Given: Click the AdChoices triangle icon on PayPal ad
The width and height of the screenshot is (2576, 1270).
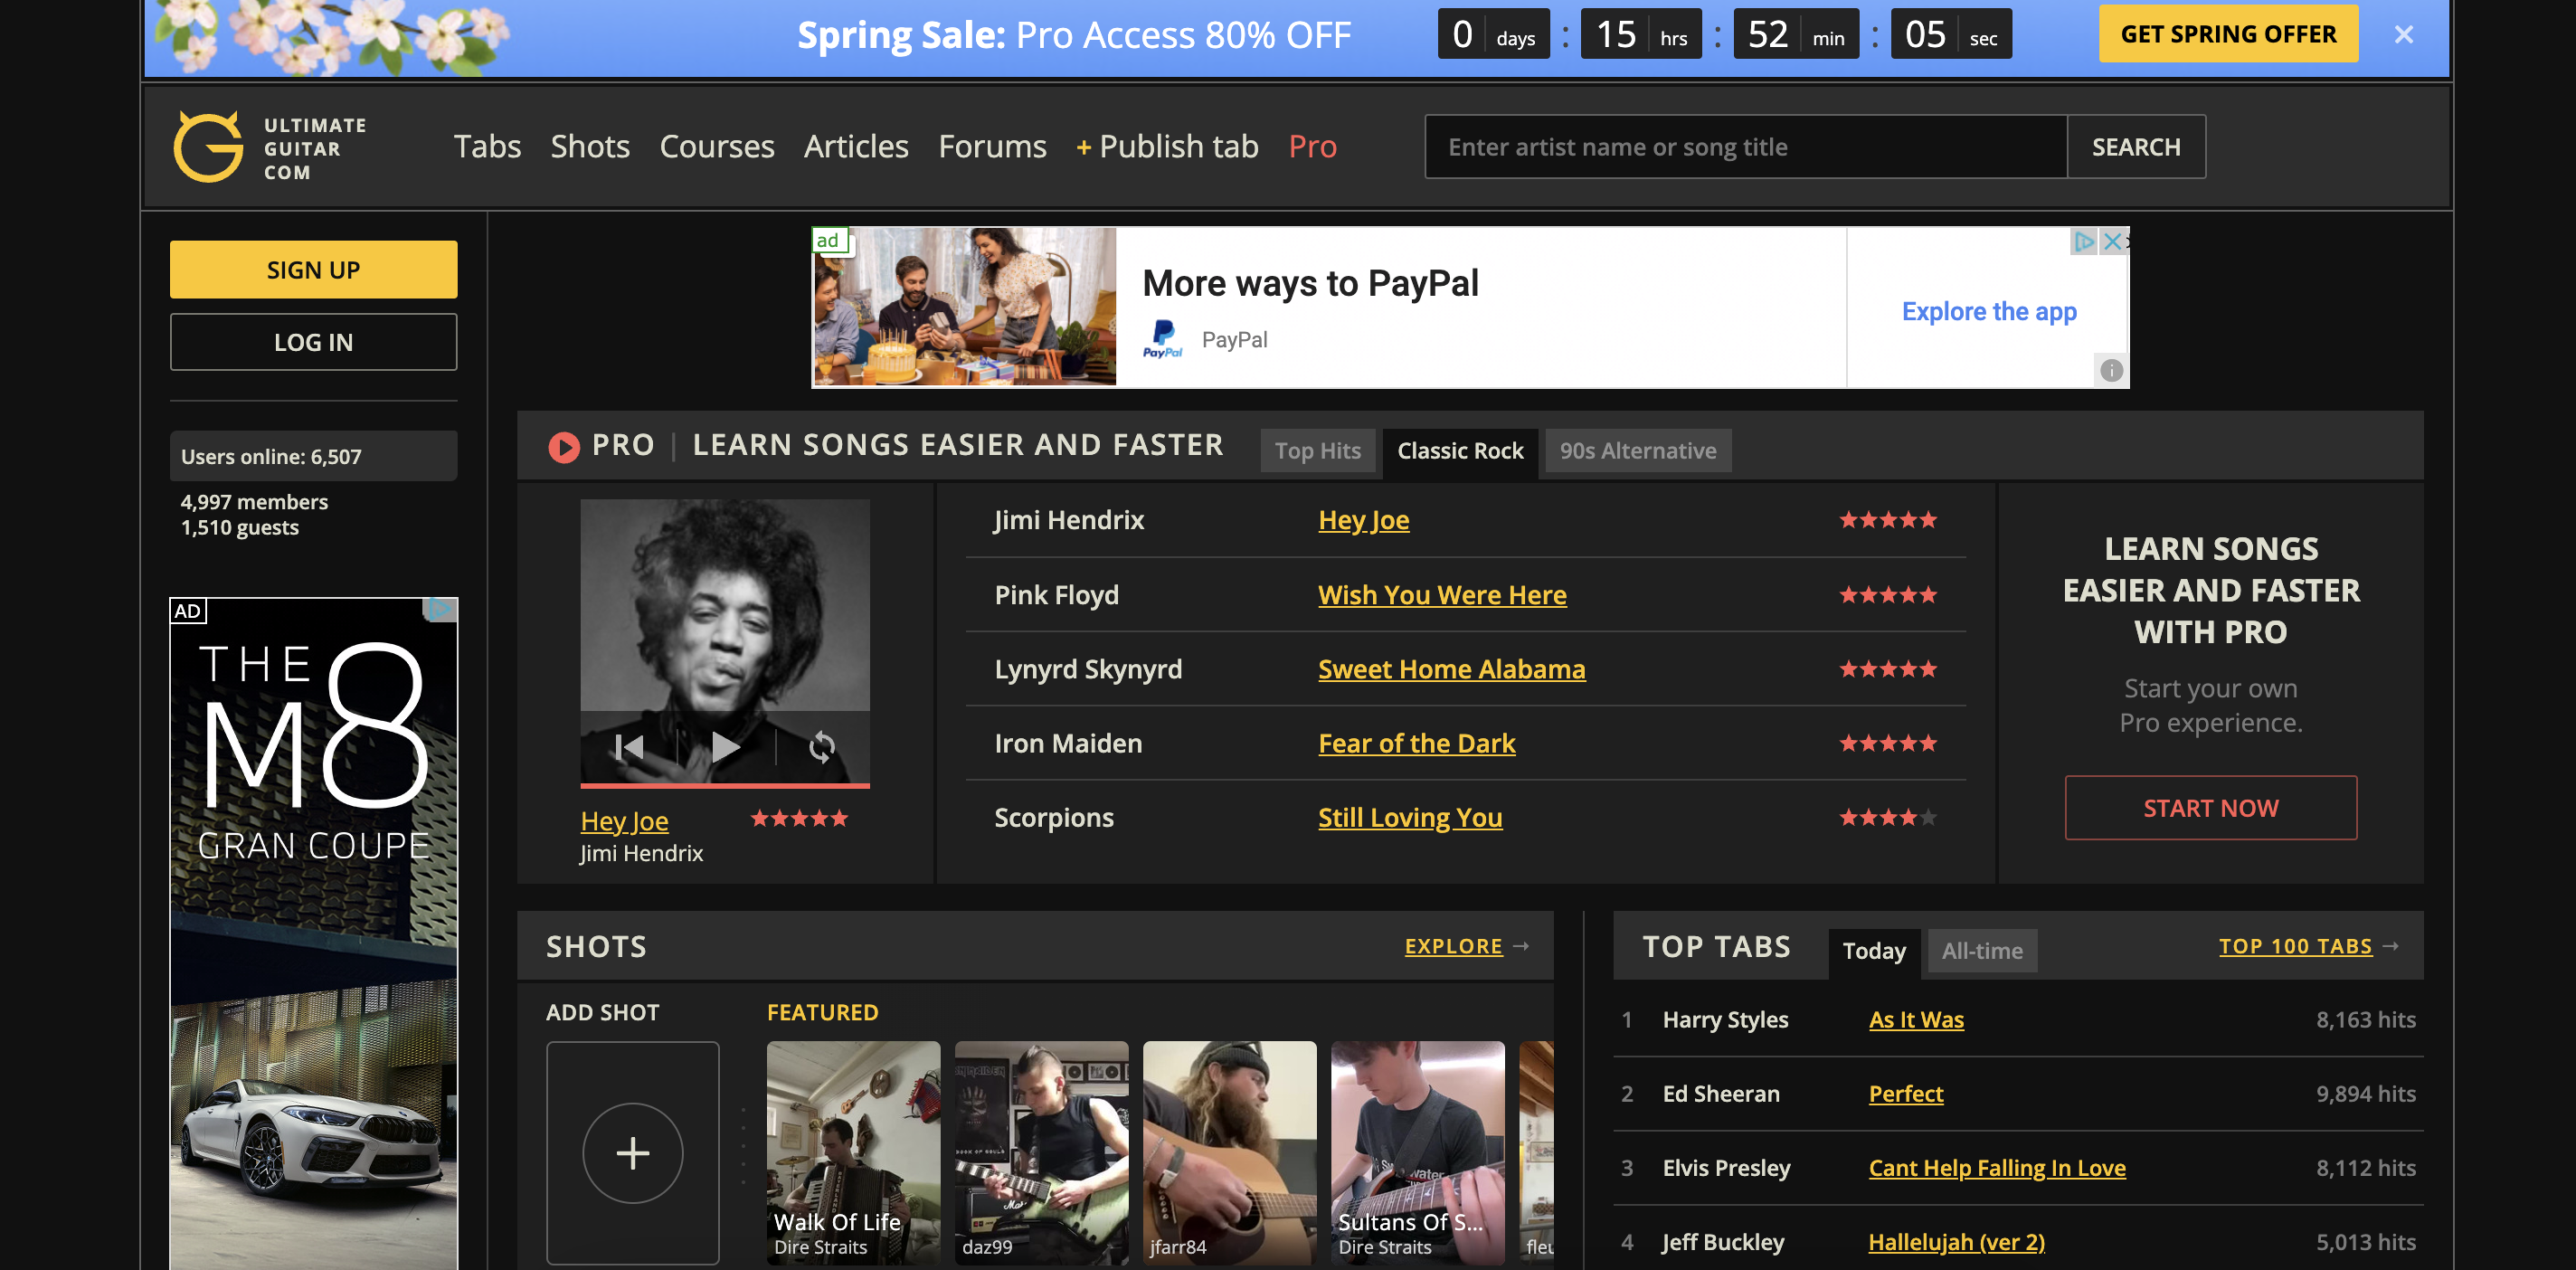Looking at the screenshot, I should click(x=2084, y=241).
